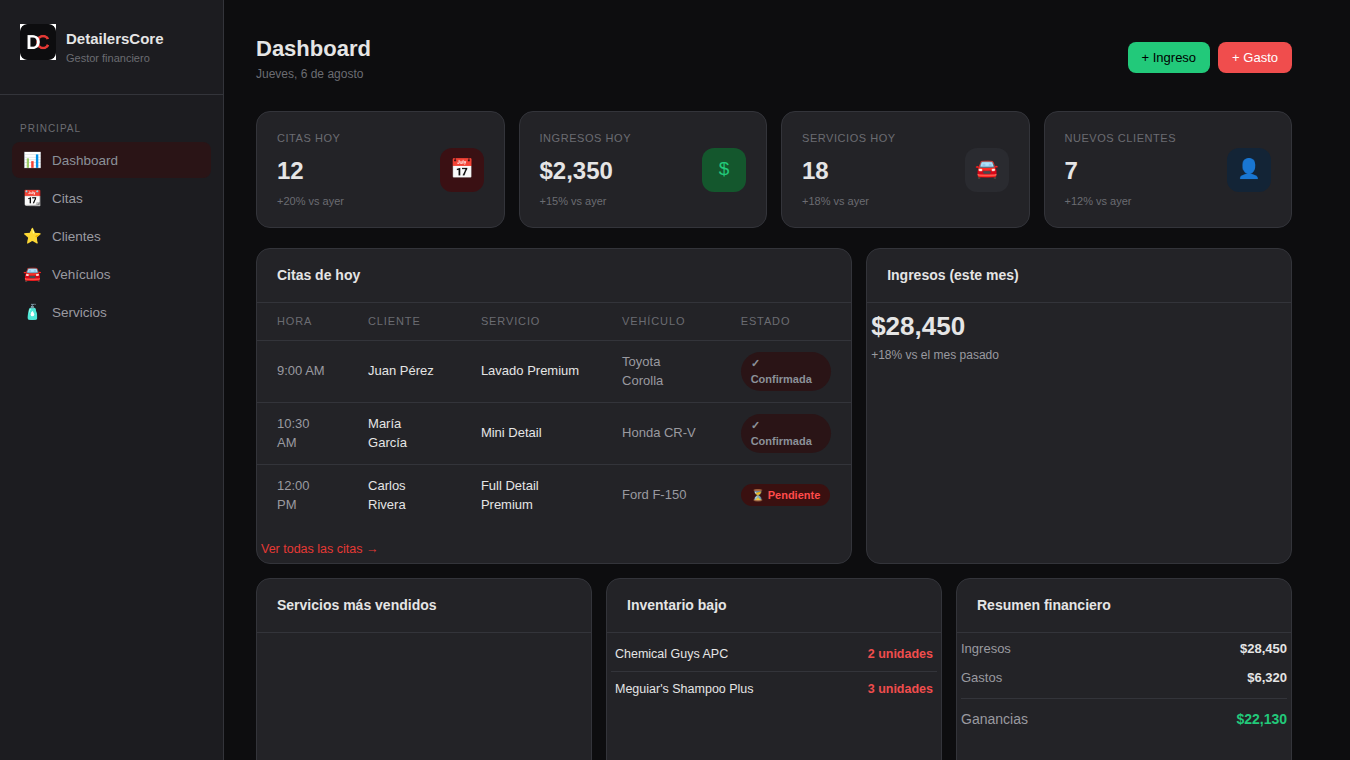Viewport: 1350px width, 760px height.
Task: Click the + Gasto button
Action: click(1255, 57)
